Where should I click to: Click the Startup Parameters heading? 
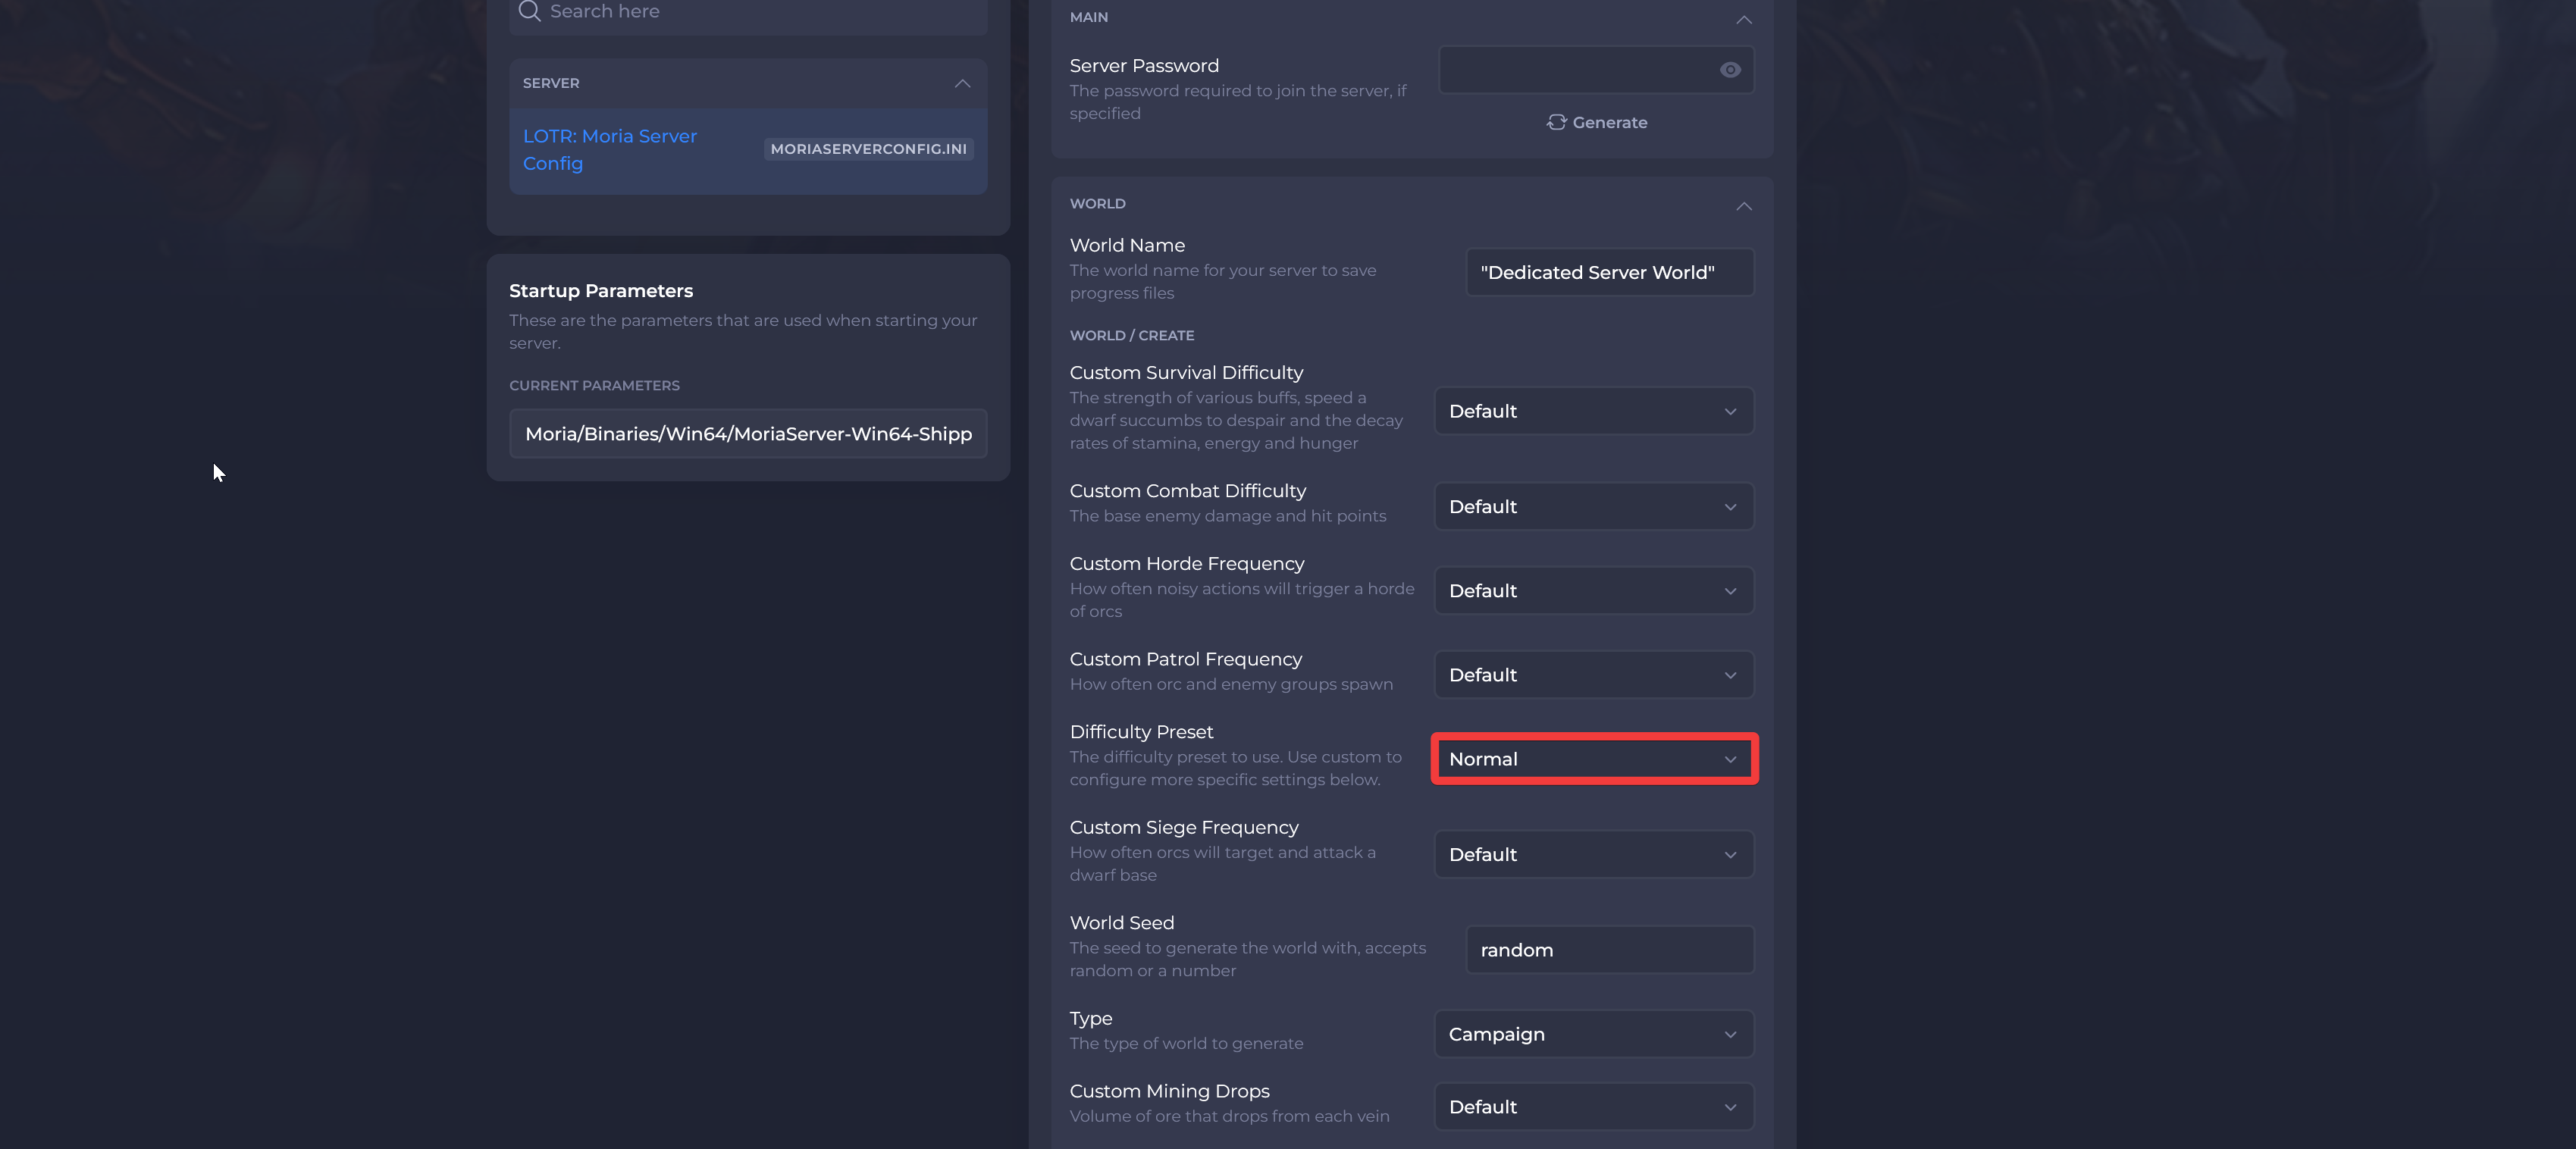tap(601, 291)
